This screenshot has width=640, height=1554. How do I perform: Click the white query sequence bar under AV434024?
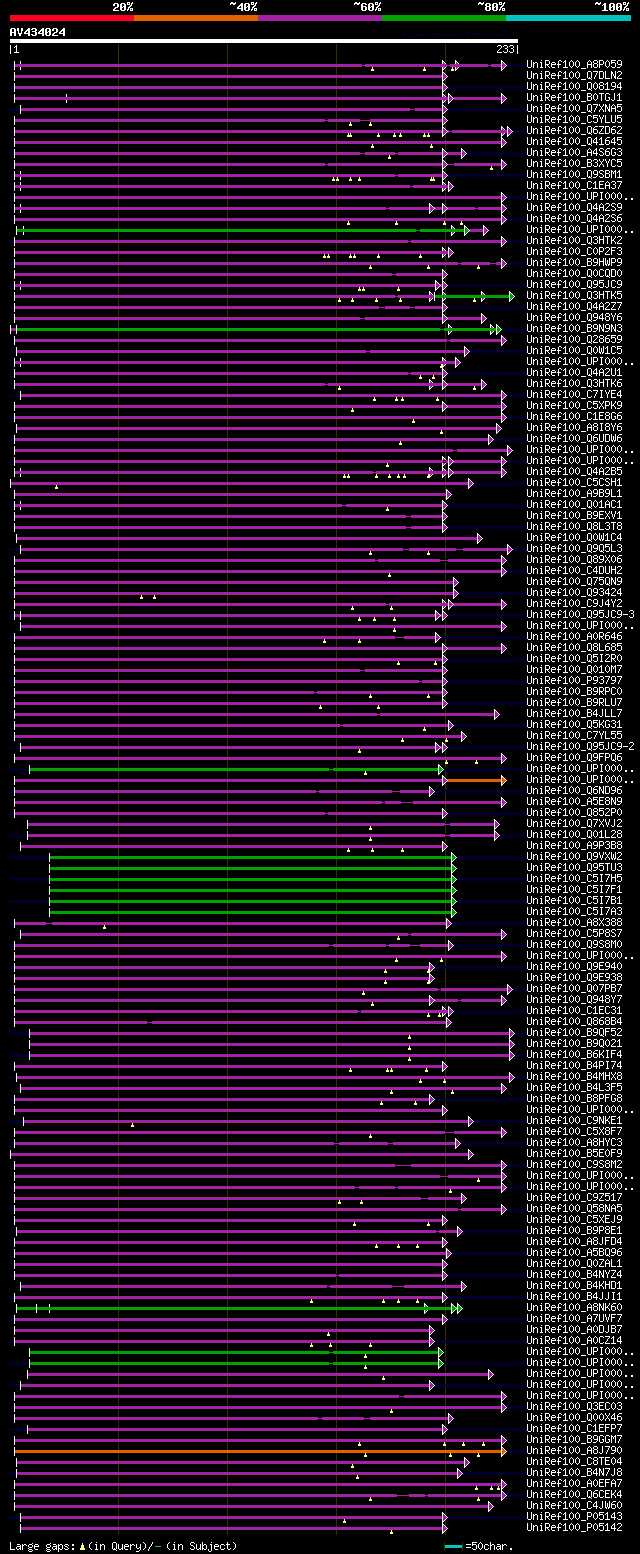[x=264, y=41]
